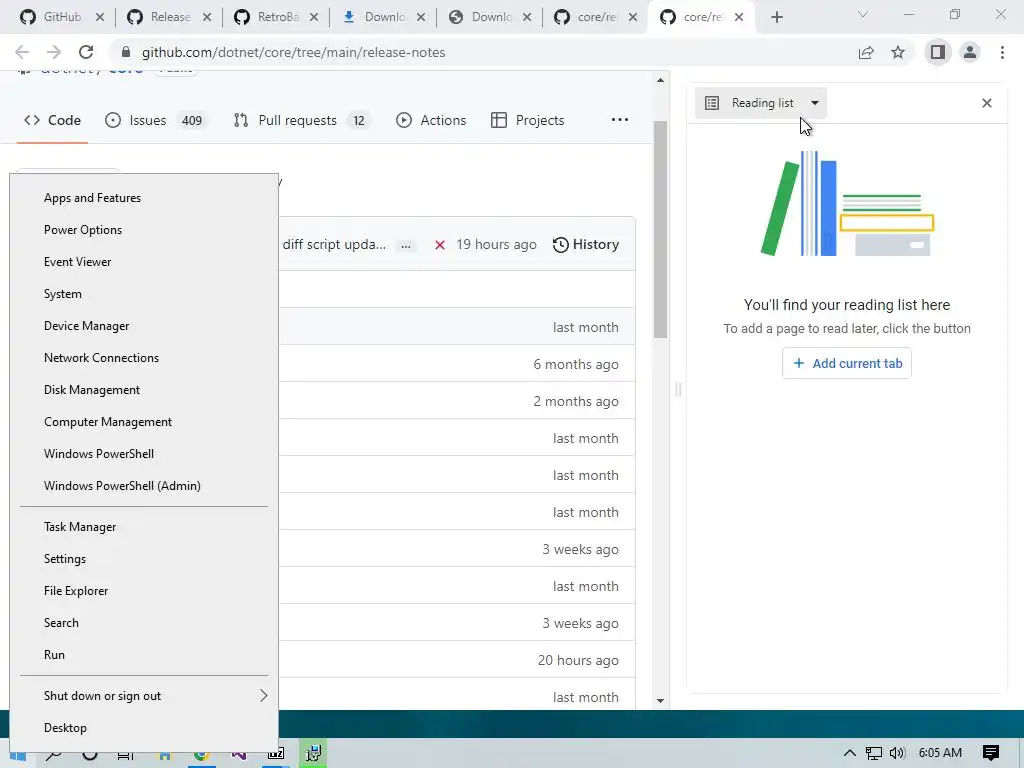The width and height of the screenshot is (1024, 768).
Task: Open a new browser tab
Action: click(776, 18)
